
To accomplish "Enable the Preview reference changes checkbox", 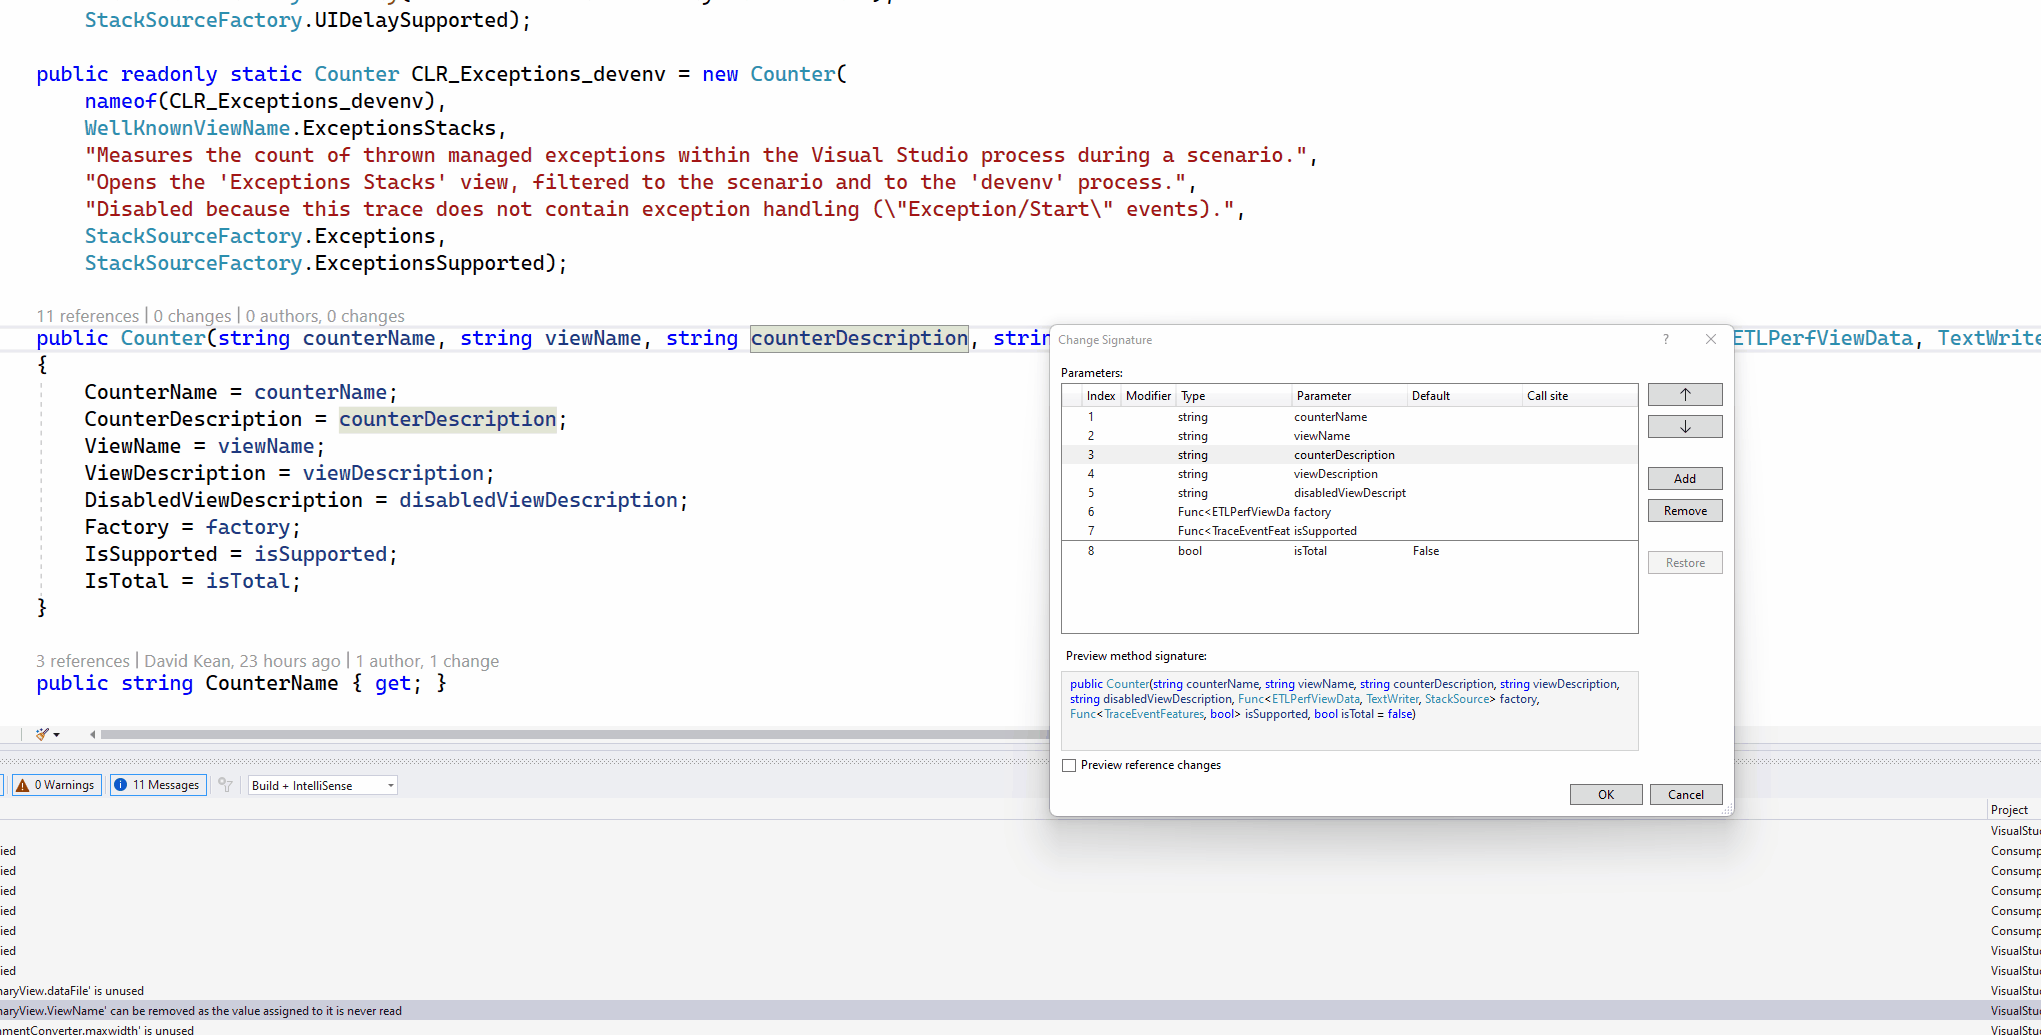I will (x=1069, y=765).
